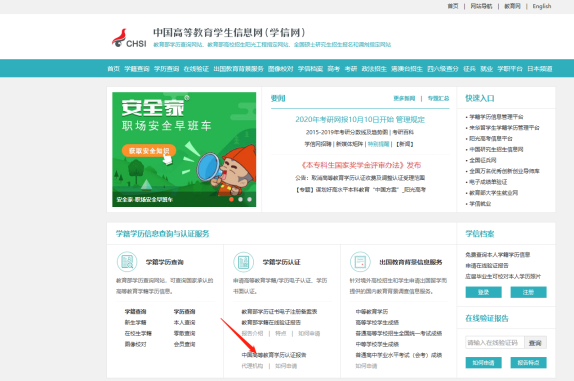The height and width of the screenshot is (381, 574).
Task: Open 首页 in the teal navigation bar
Action: tap(113, 68)
